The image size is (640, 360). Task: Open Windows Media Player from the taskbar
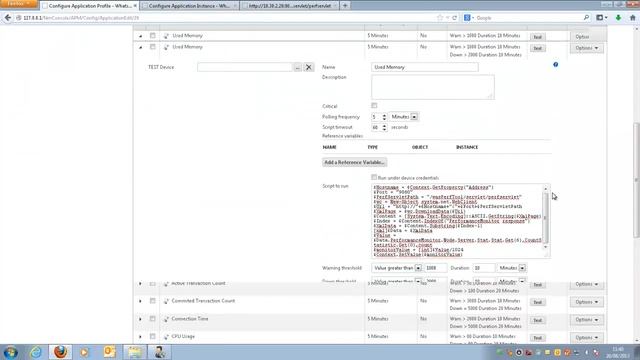pyautogui.click(x=84, y=352)
